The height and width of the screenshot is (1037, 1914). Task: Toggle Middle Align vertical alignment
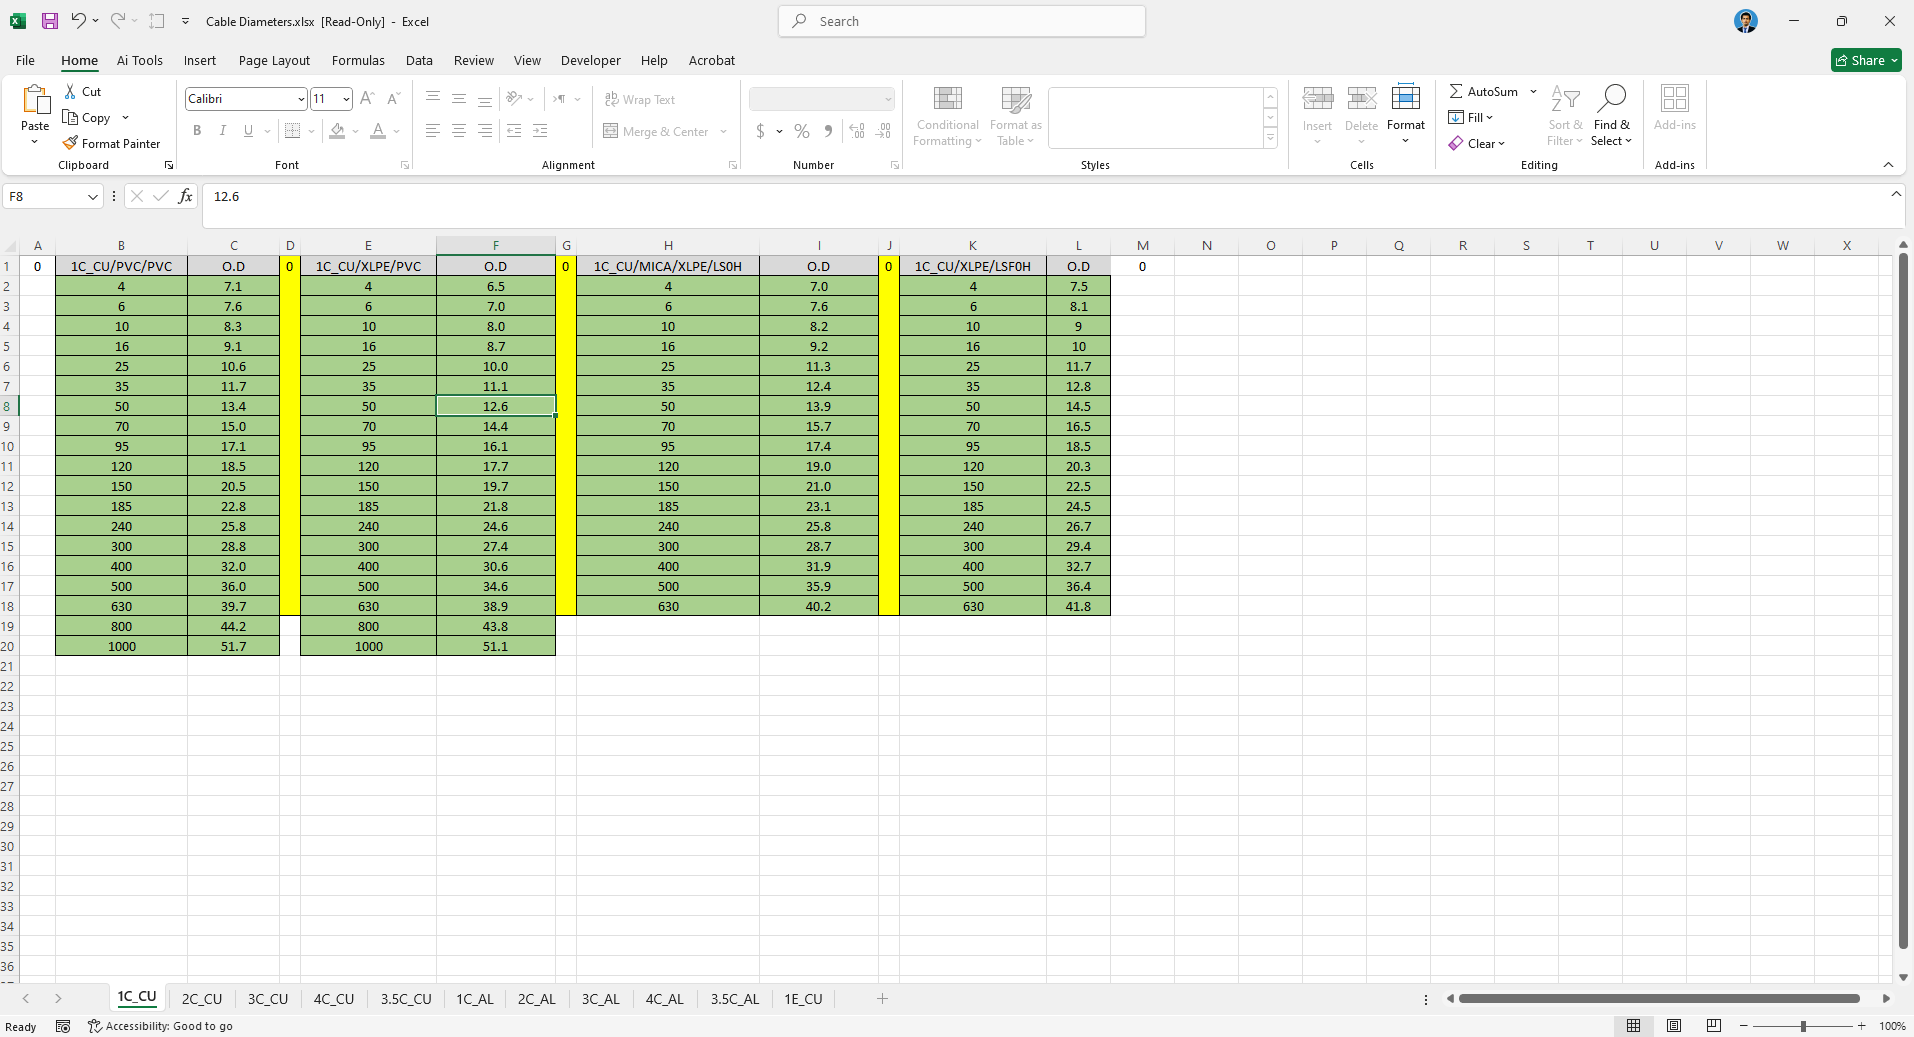click(x=459, y=98)
